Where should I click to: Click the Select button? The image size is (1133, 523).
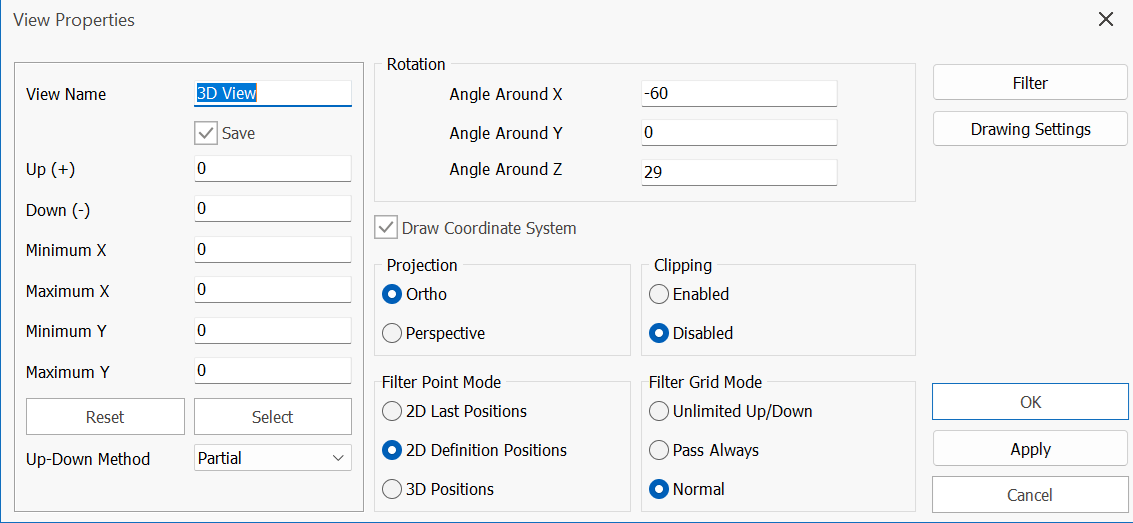(272, 417)
